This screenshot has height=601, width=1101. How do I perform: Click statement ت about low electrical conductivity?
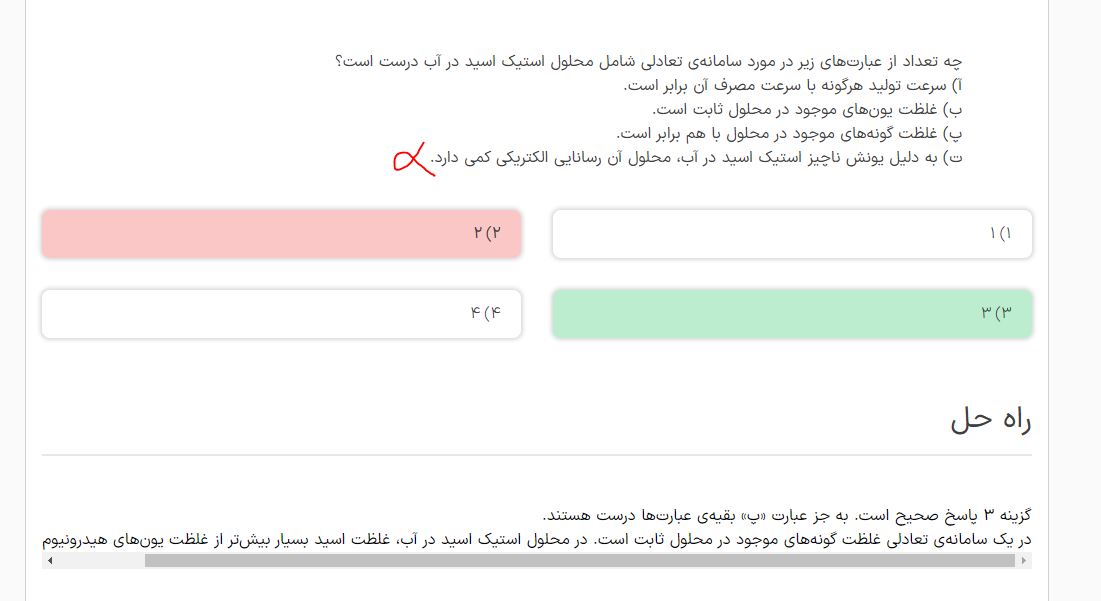[x=700, y=157]
